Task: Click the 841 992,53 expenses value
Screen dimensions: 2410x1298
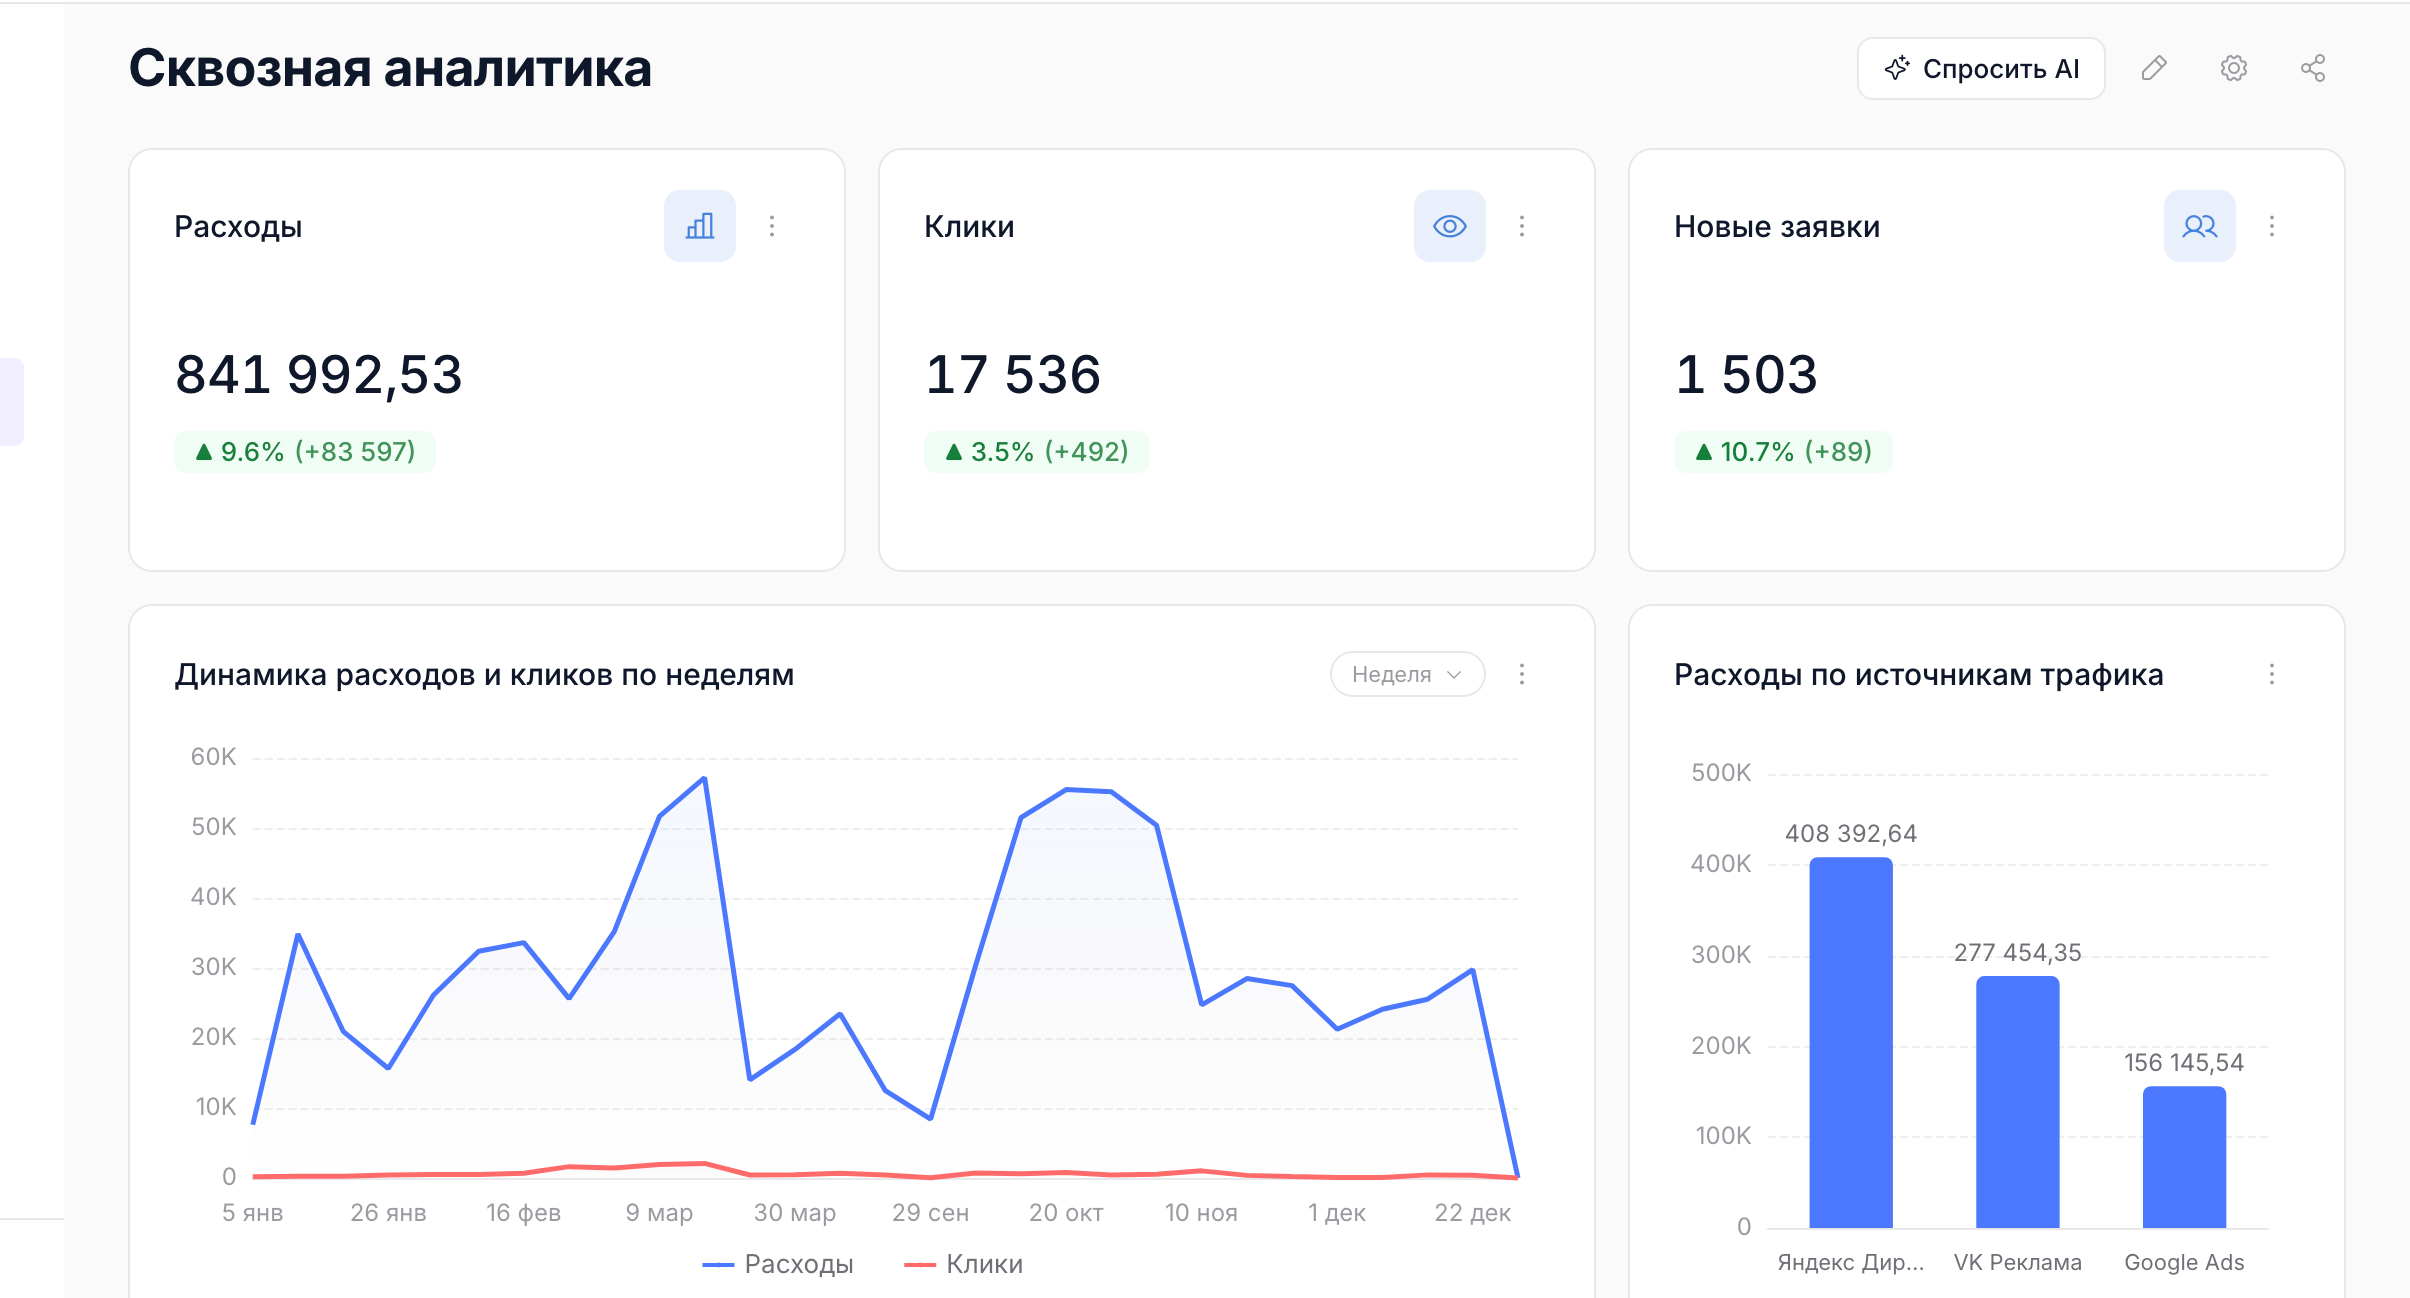Action: (319, 375)
